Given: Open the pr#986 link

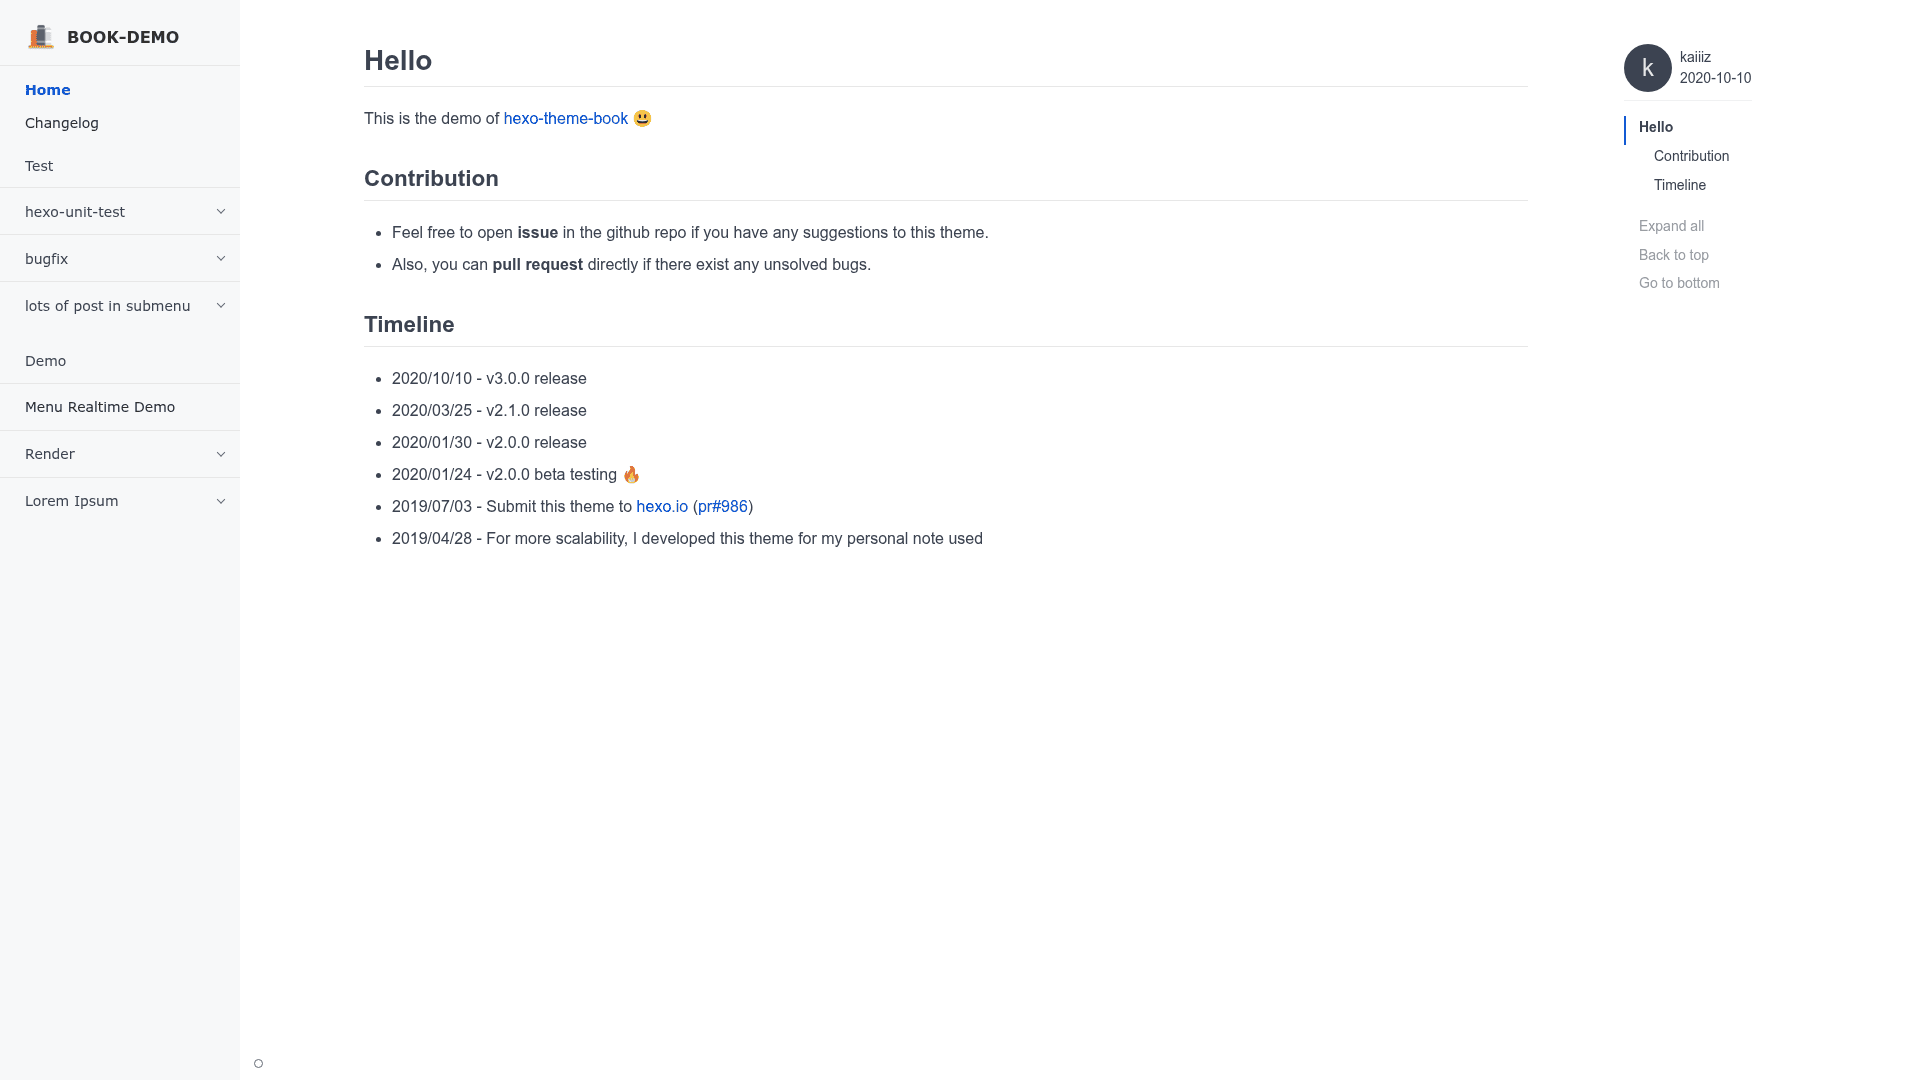Looking at the screenshot, I should pyautogui.click(x=723, y=507).
